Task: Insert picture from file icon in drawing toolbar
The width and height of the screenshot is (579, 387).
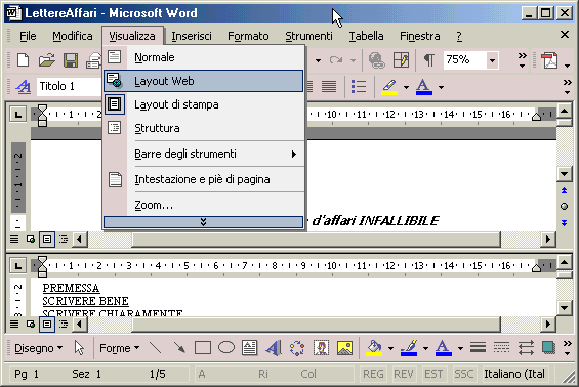Action: pyautogui.click(x=345, y=348)
